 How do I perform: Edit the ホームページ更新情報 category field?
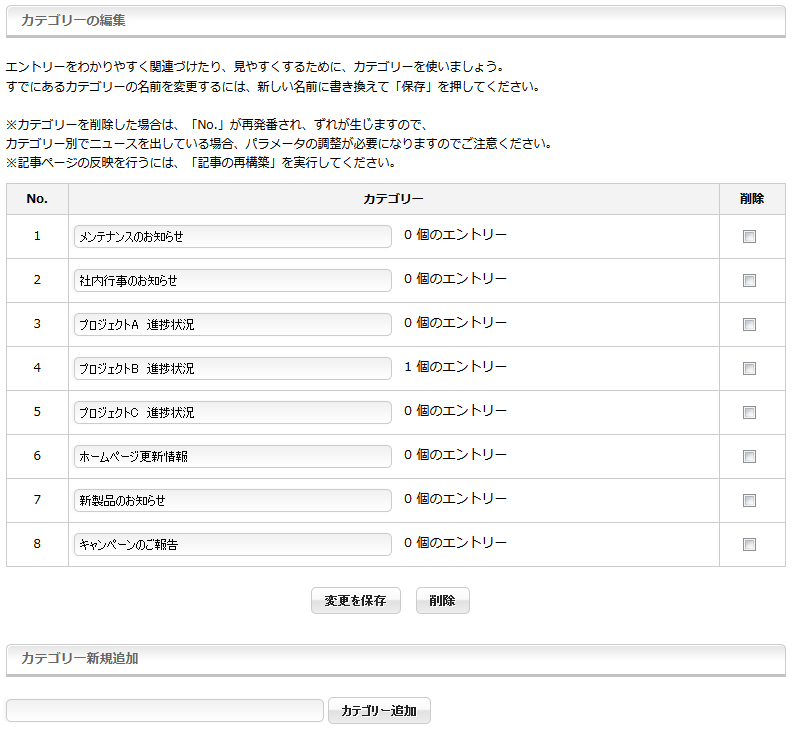coord(233,457)
